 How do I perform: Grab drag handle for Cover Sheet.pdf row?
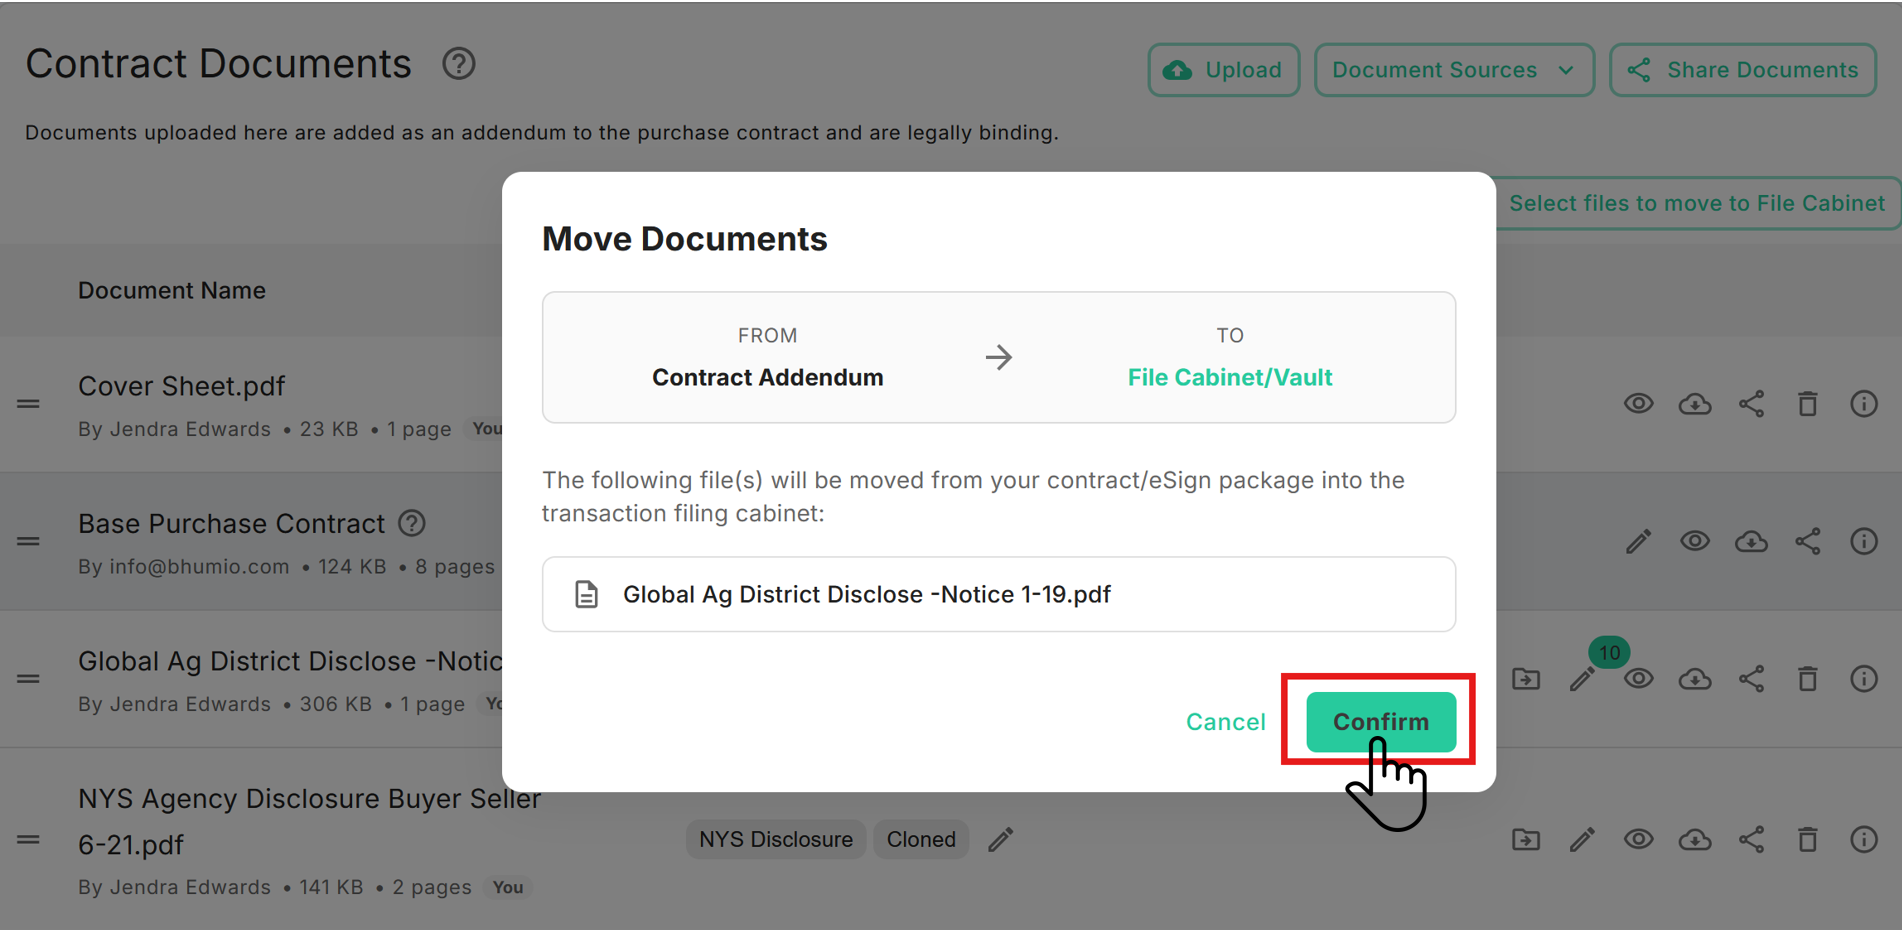click(28, 404)
